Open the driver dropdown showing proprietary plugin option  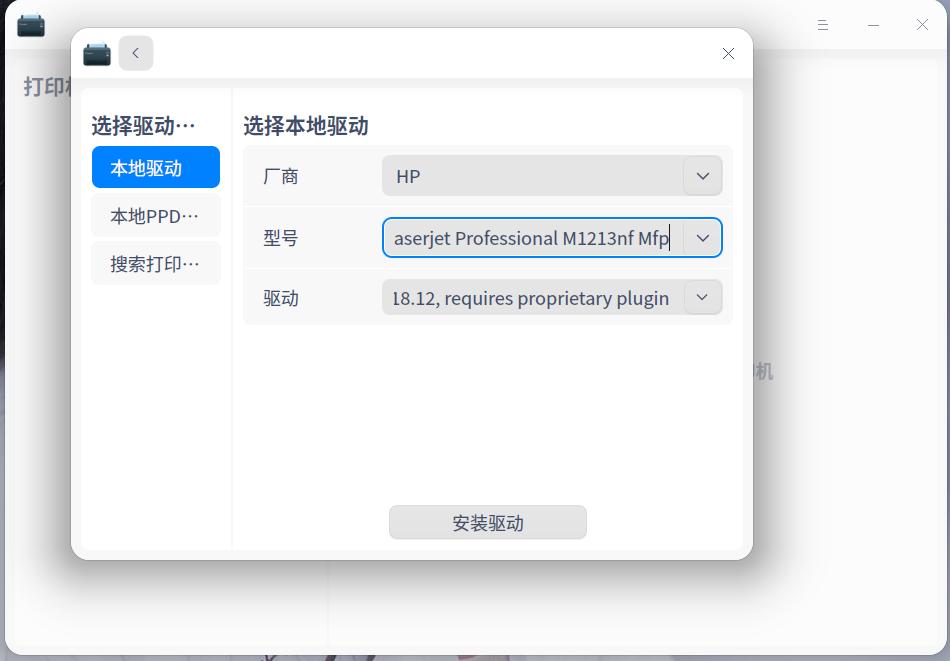(552, 297)
